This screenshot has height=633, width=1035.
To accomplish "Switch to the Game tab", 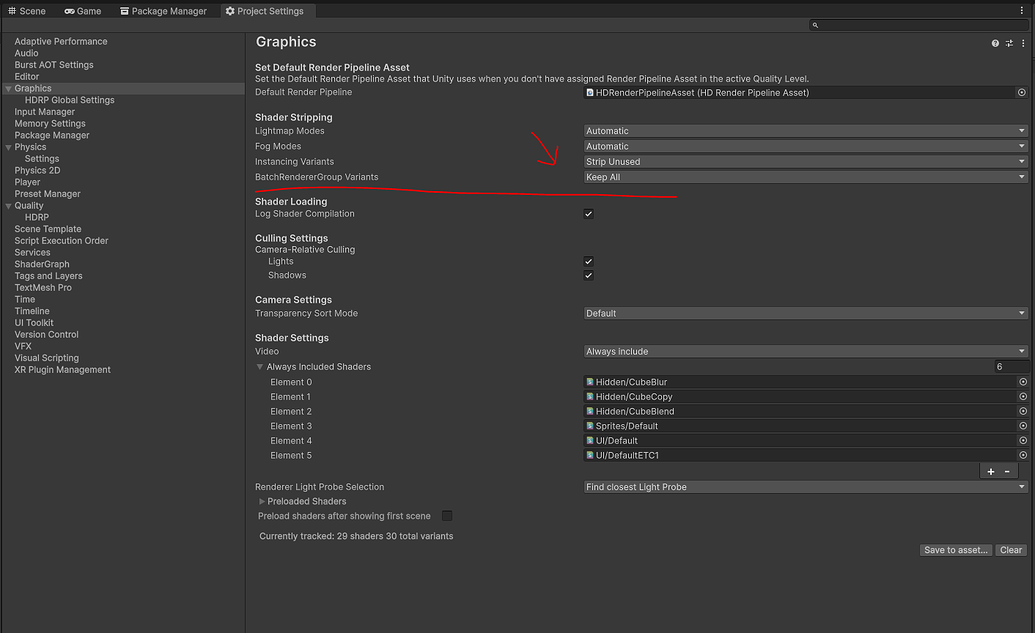I will pos(82,11).
